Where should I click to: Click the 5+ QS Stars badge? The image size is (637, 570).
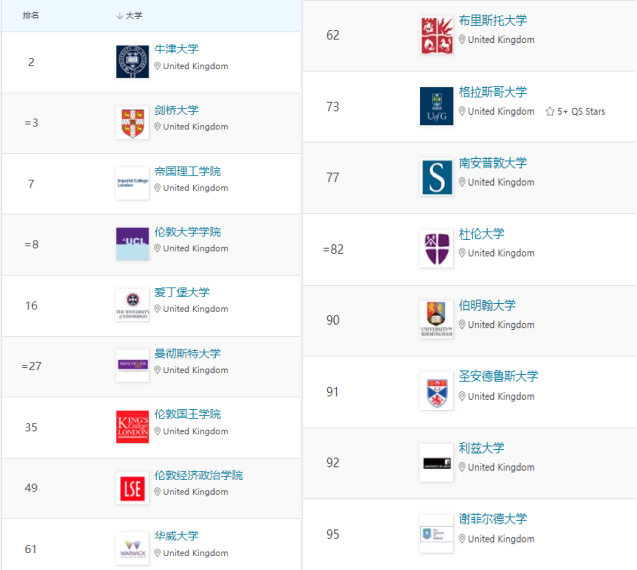tap(575, 112)
